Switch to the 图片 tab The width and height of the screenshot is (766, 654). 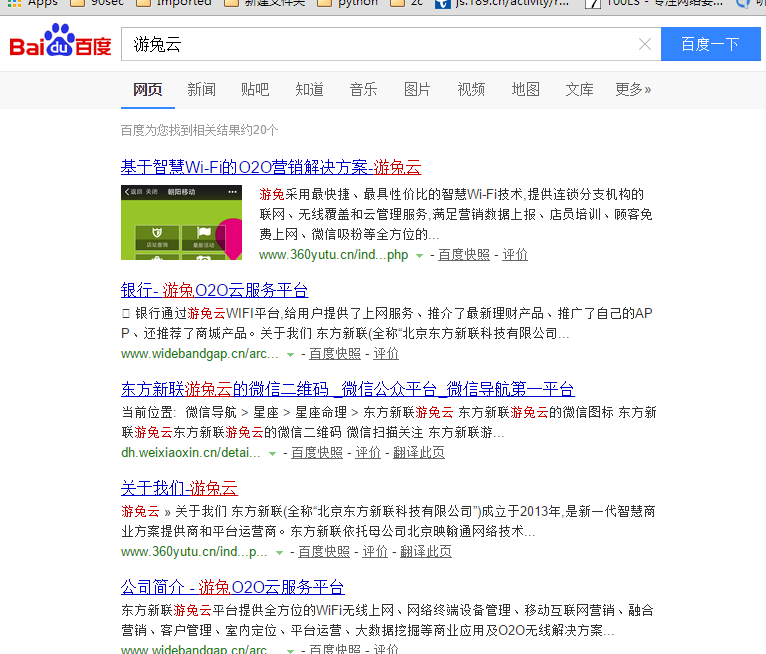[x=417, y=89]
